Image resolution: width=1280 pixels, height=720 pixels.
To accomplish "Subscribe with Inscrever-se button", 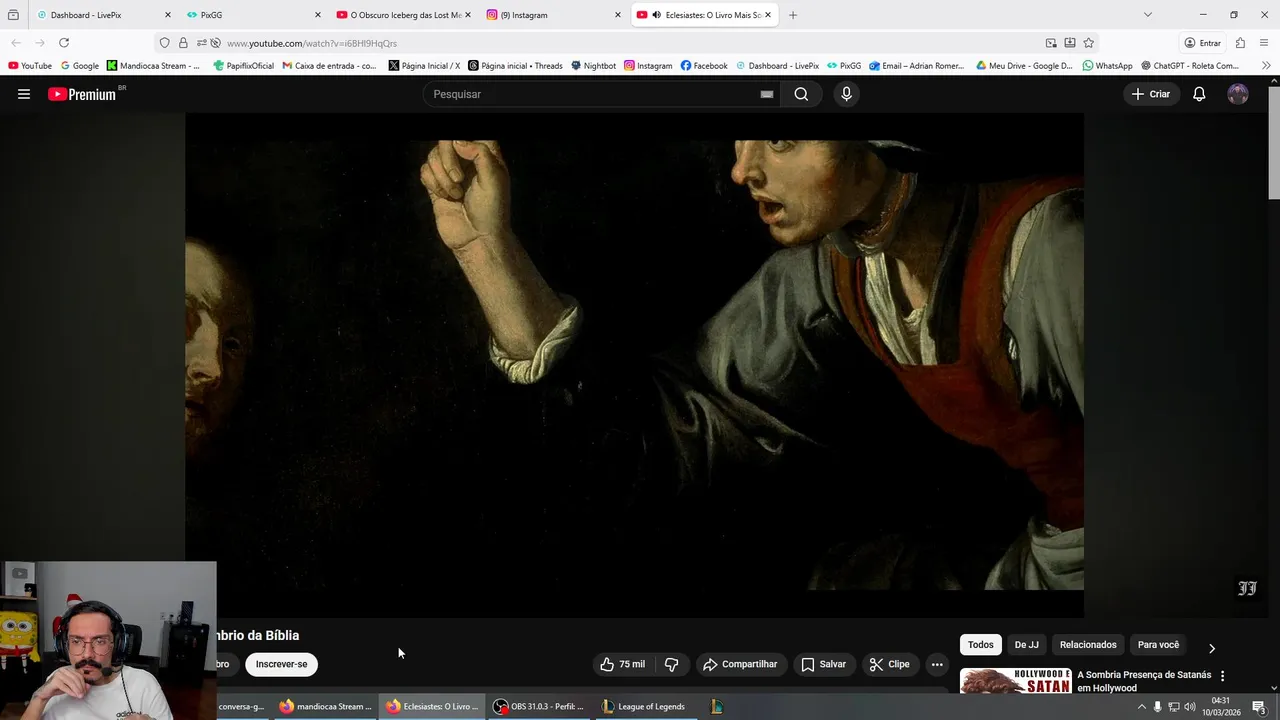I will click(281, 664).
